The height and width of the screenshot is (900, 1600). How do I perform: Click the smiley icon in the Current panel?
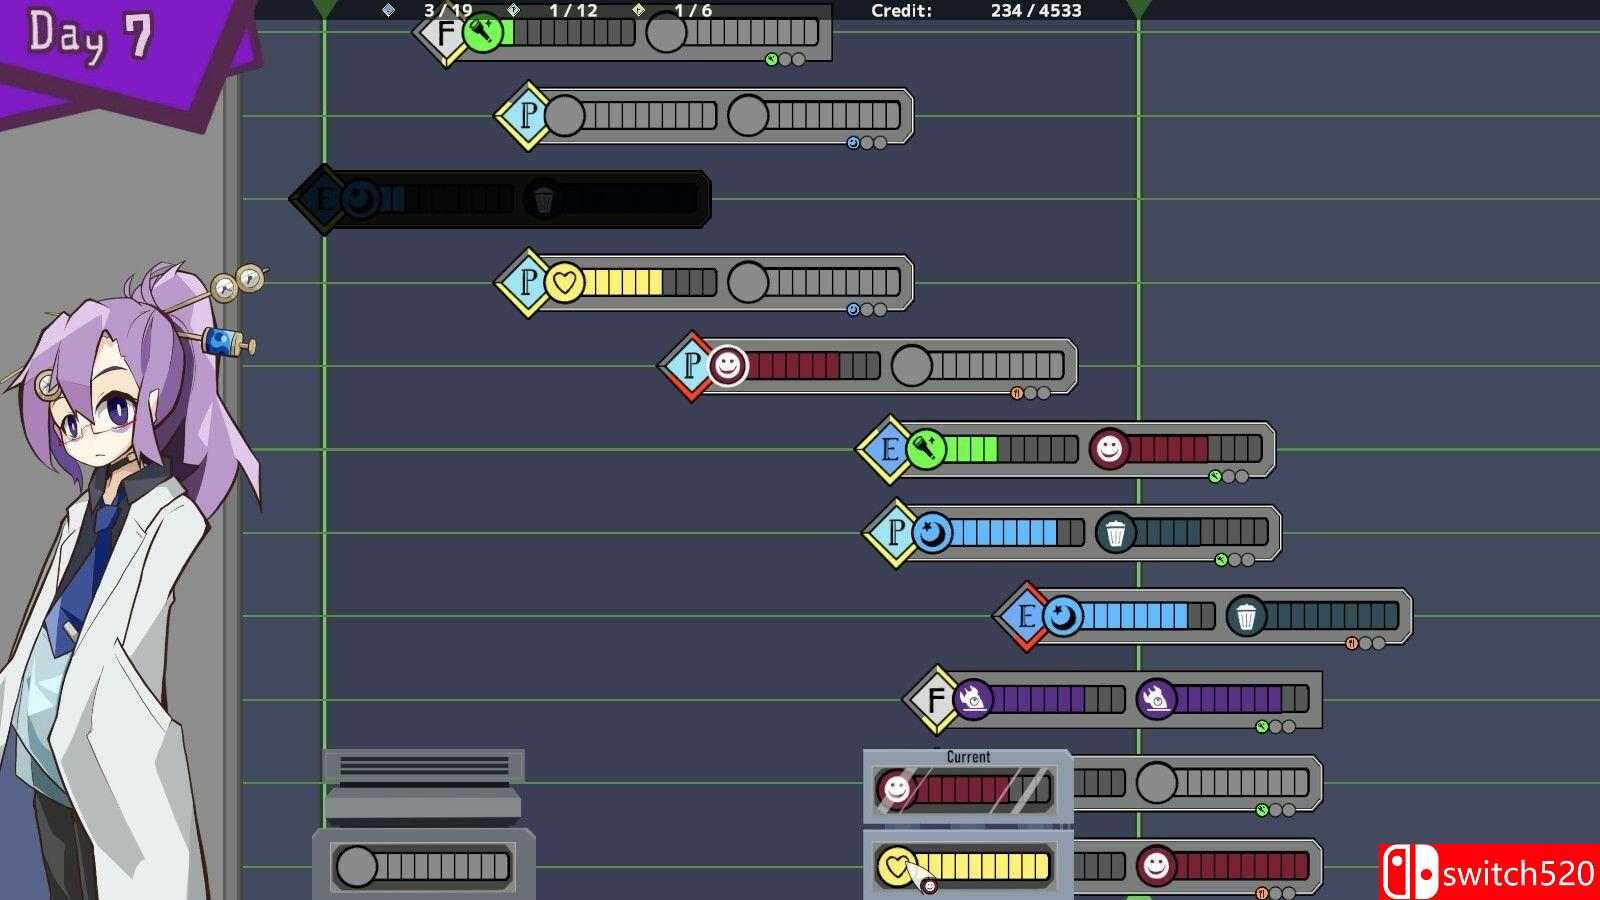coord(897,790)
